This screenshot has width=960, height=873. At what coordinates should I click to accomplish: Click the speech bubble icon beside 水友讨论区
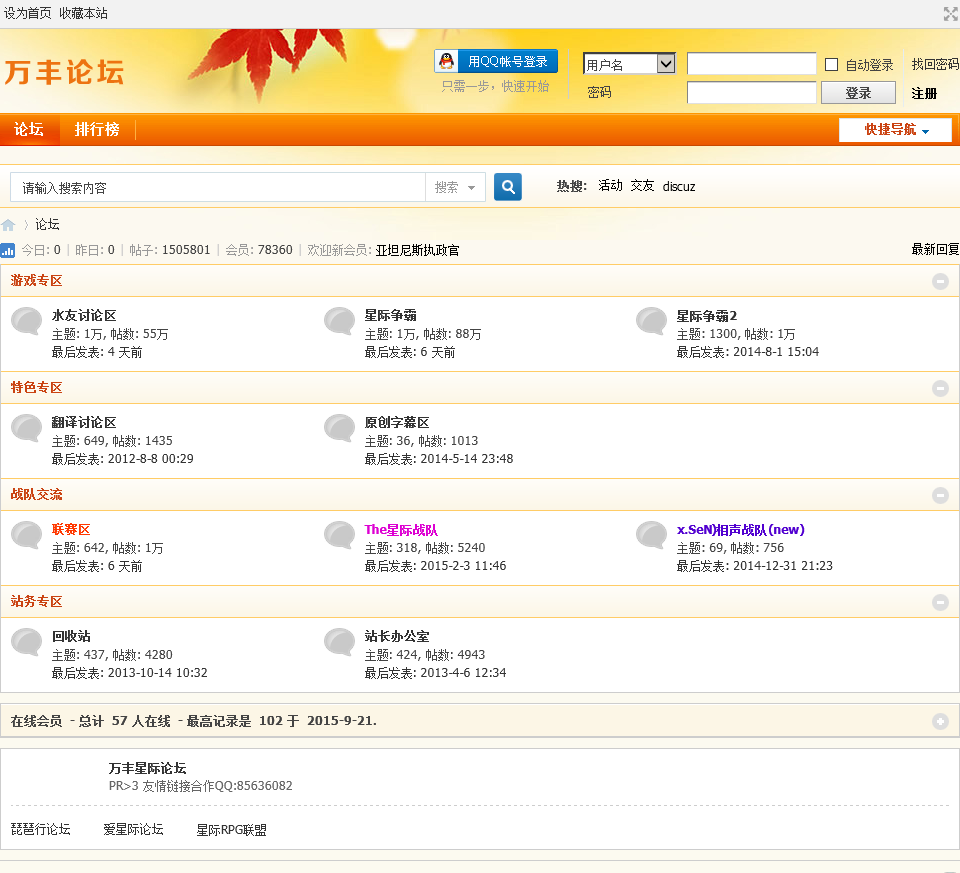27,321
